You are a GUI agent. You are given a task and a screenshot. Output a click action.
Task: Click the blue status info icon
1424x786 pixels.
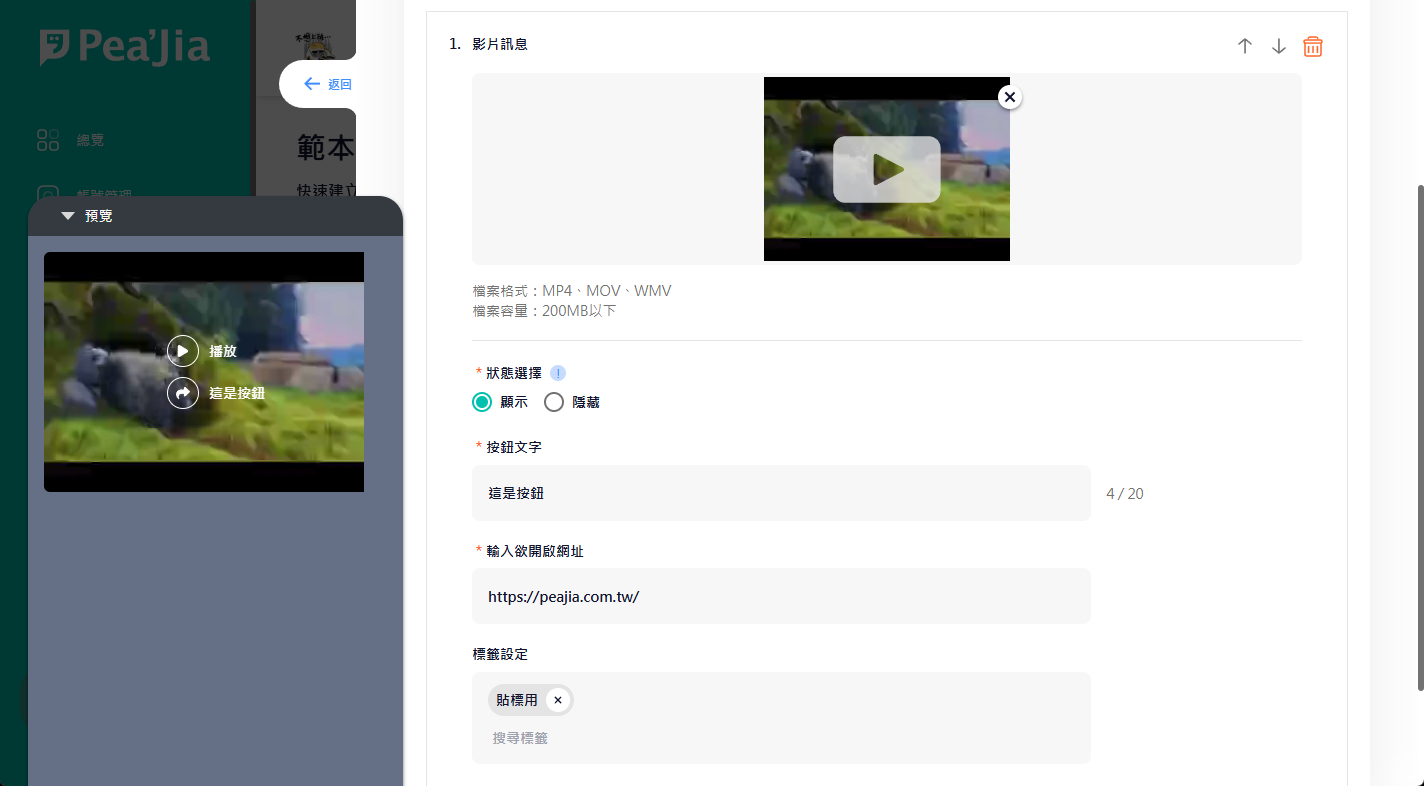(558, 373)
